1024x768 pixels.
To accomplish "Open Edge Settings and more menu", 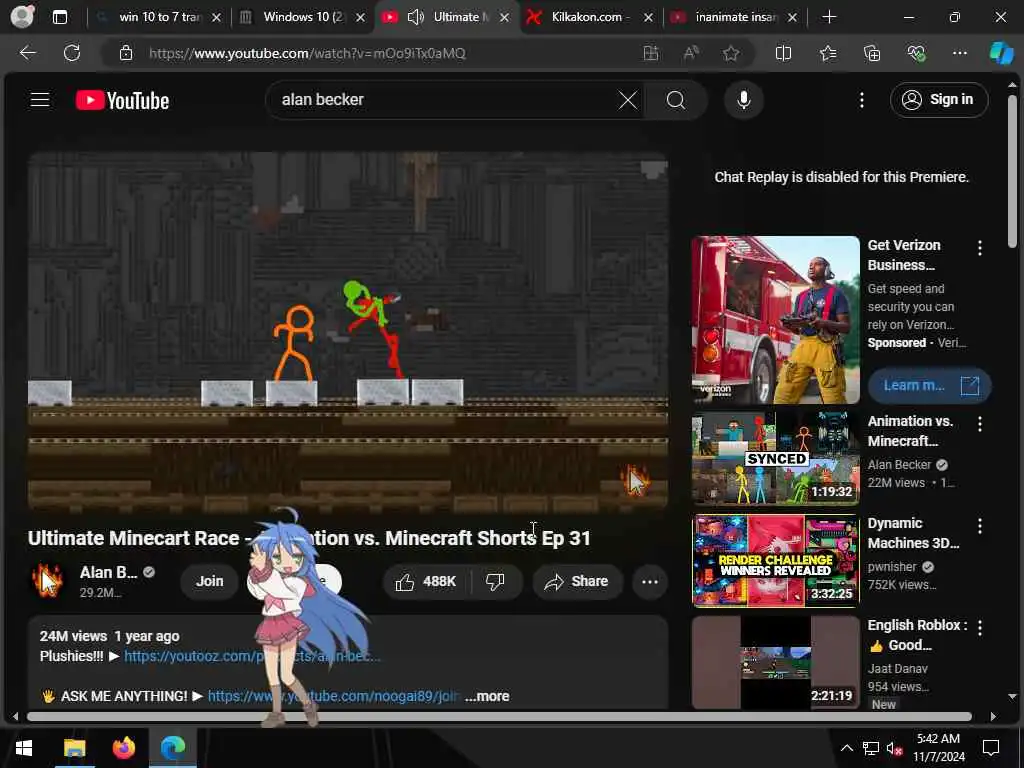I will coord(959,53).
